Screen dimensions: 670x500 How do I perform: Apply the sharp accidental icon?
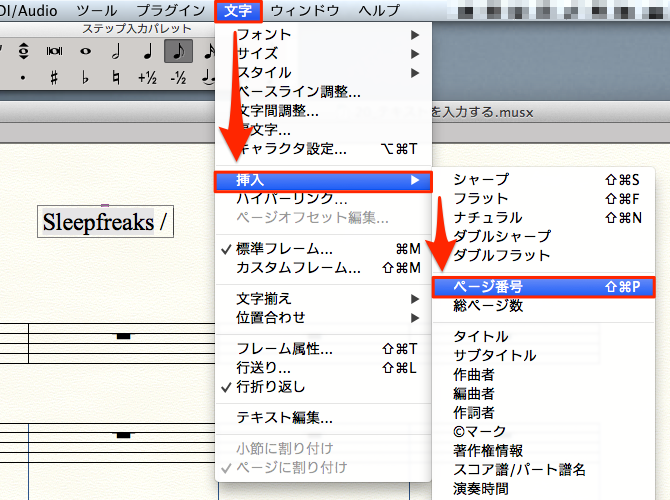[x=54, y=78]
